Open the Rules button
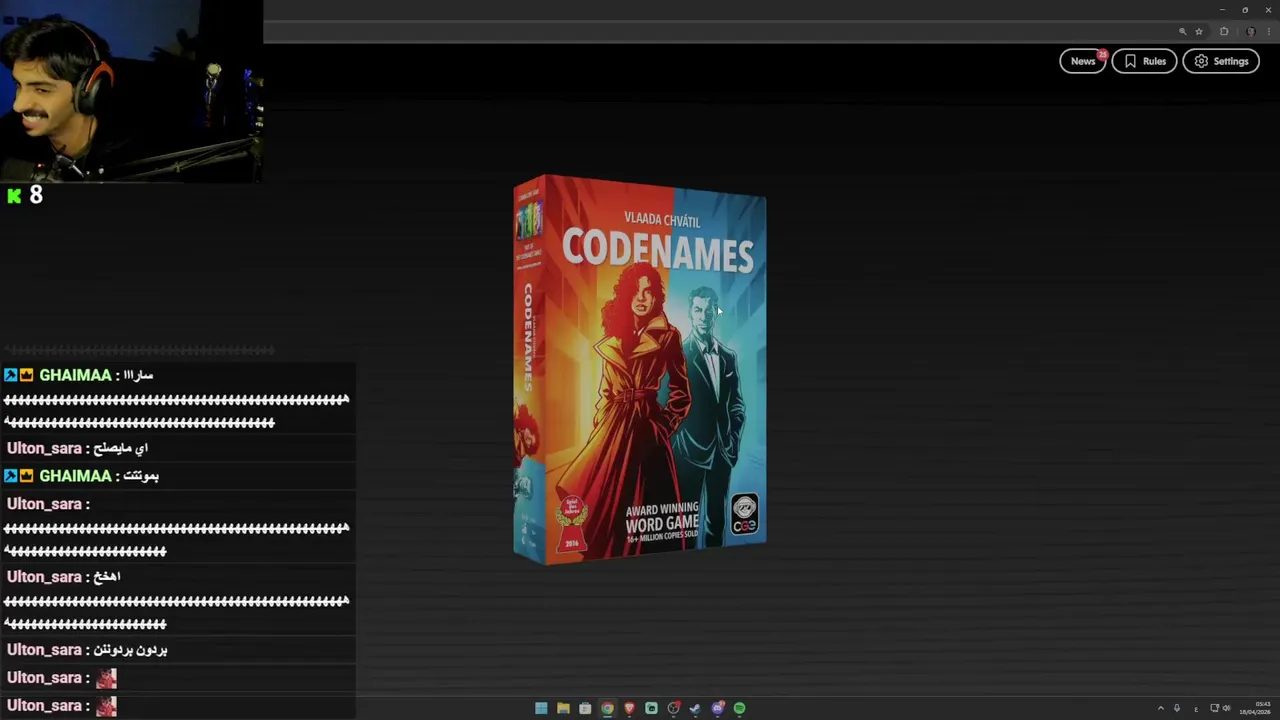1280x720 pixels. pos(1145,61)
